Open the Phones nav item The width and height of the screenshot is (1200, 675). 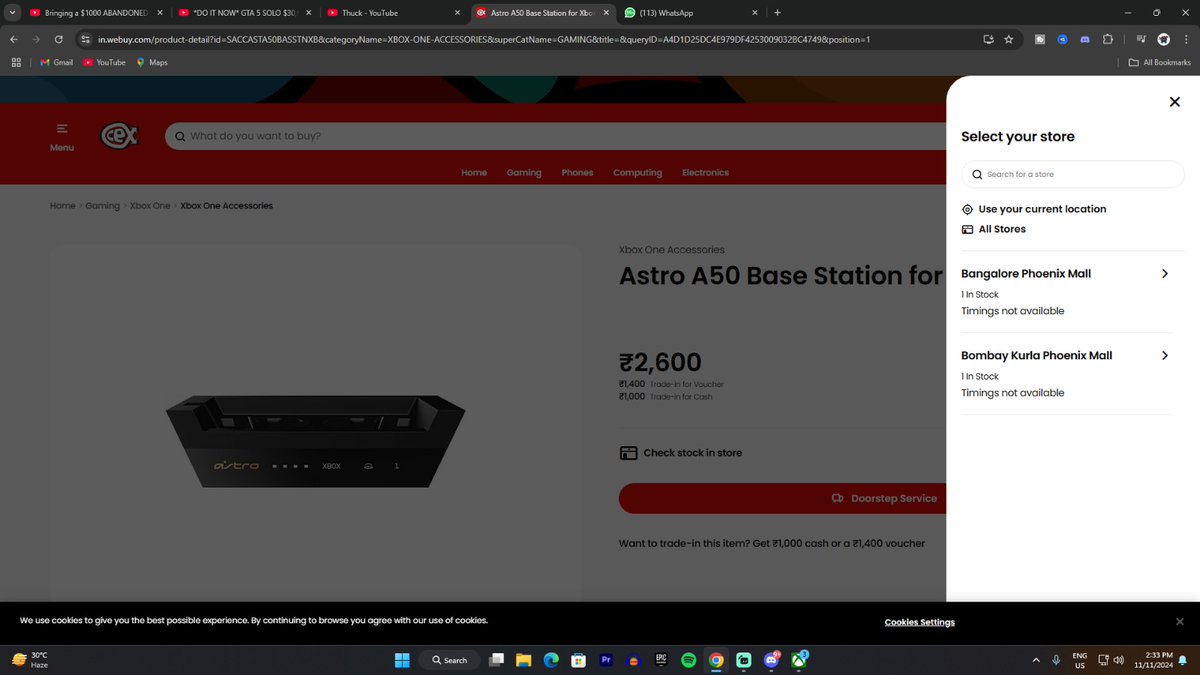[577, 172]
